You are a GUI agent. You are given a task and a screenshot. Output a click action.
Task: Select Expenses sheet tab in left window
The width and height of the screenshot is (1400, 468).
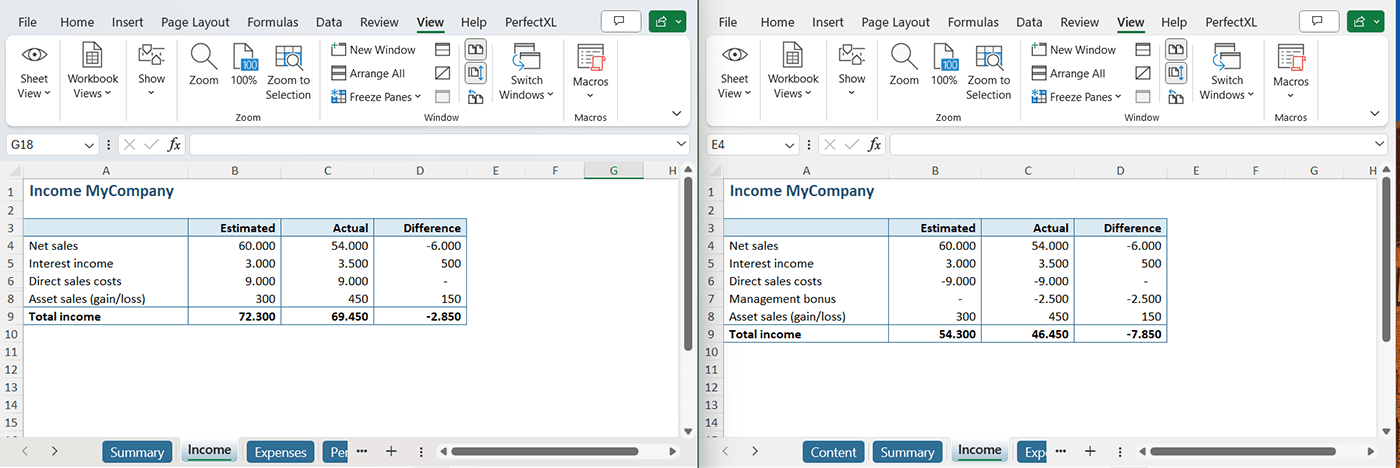(280, 452)
